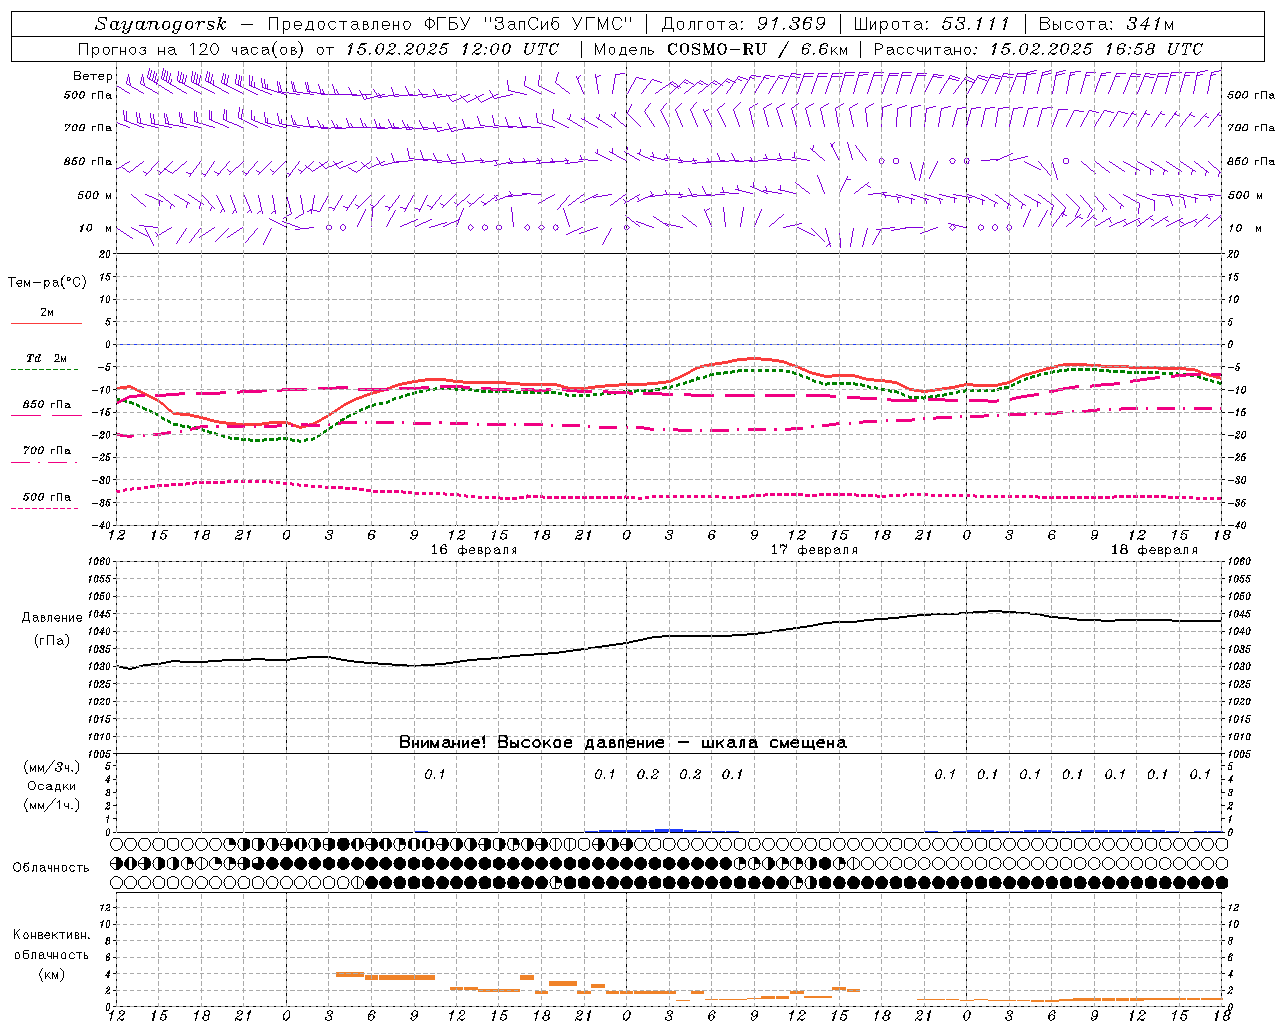Image resolution: width=1280 pixels, height=1024 pixels.
Task: Click the Тем-ра(°C) axis label
Action: [47, 283]
